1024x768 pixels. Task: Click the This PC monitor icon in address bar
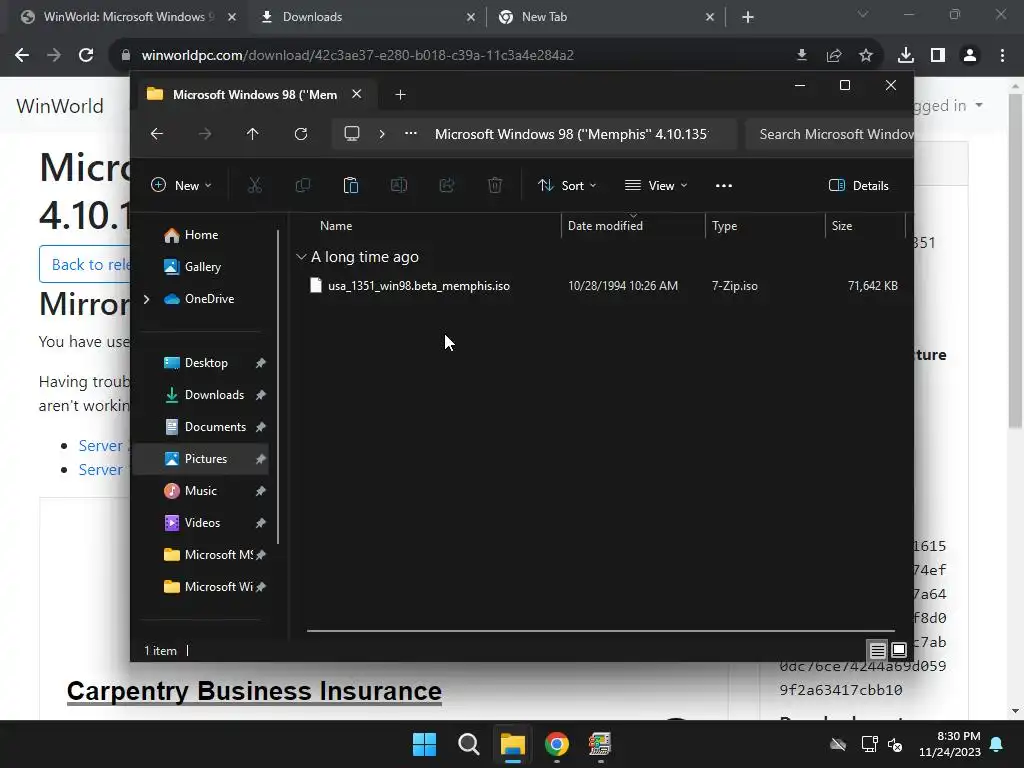[352, 134]
